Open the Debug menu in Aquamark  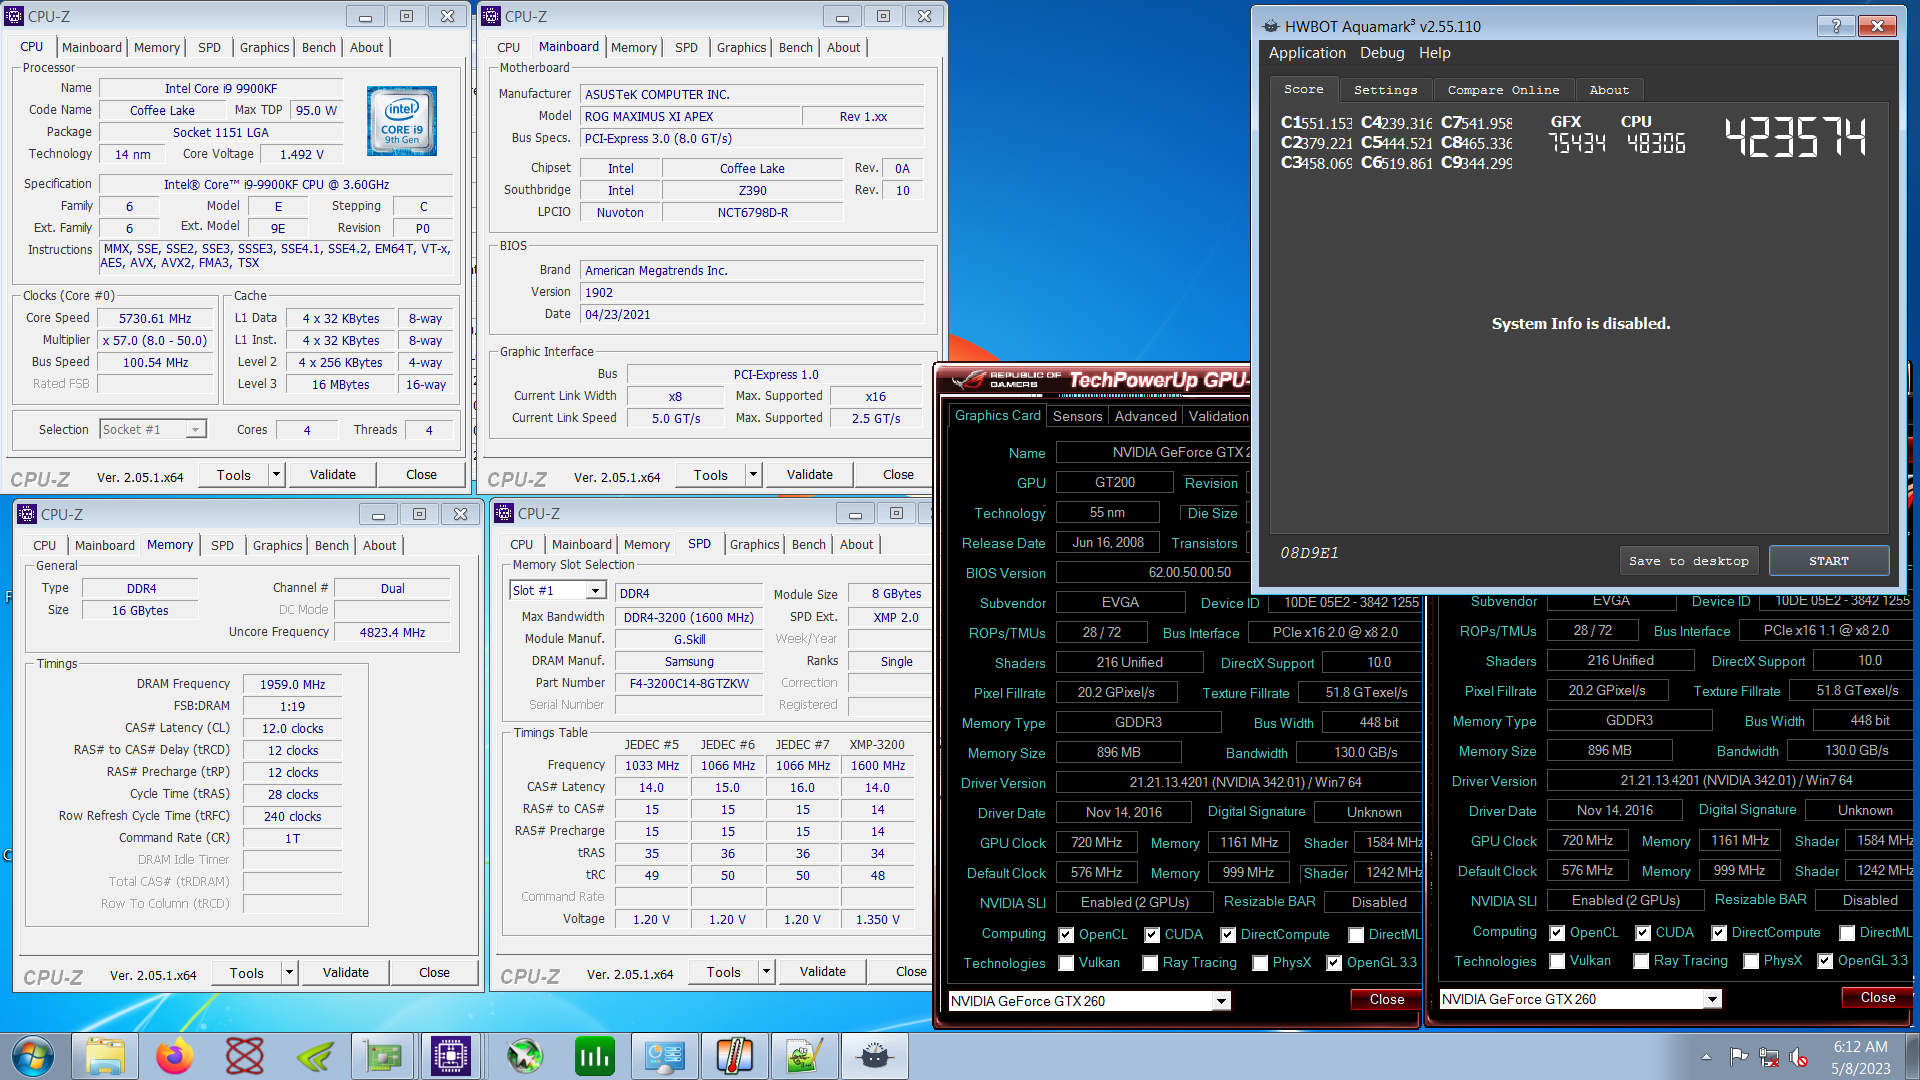point(1381,53)
